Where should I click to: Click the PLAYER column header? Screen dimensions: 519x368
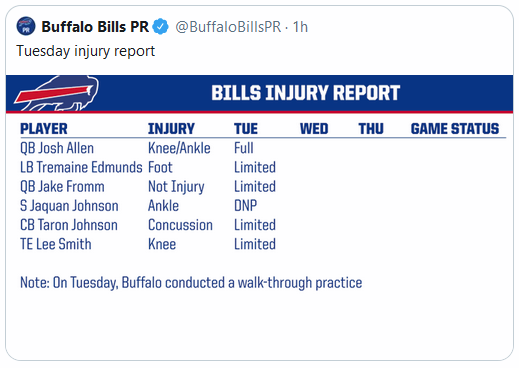click(44, 129)
